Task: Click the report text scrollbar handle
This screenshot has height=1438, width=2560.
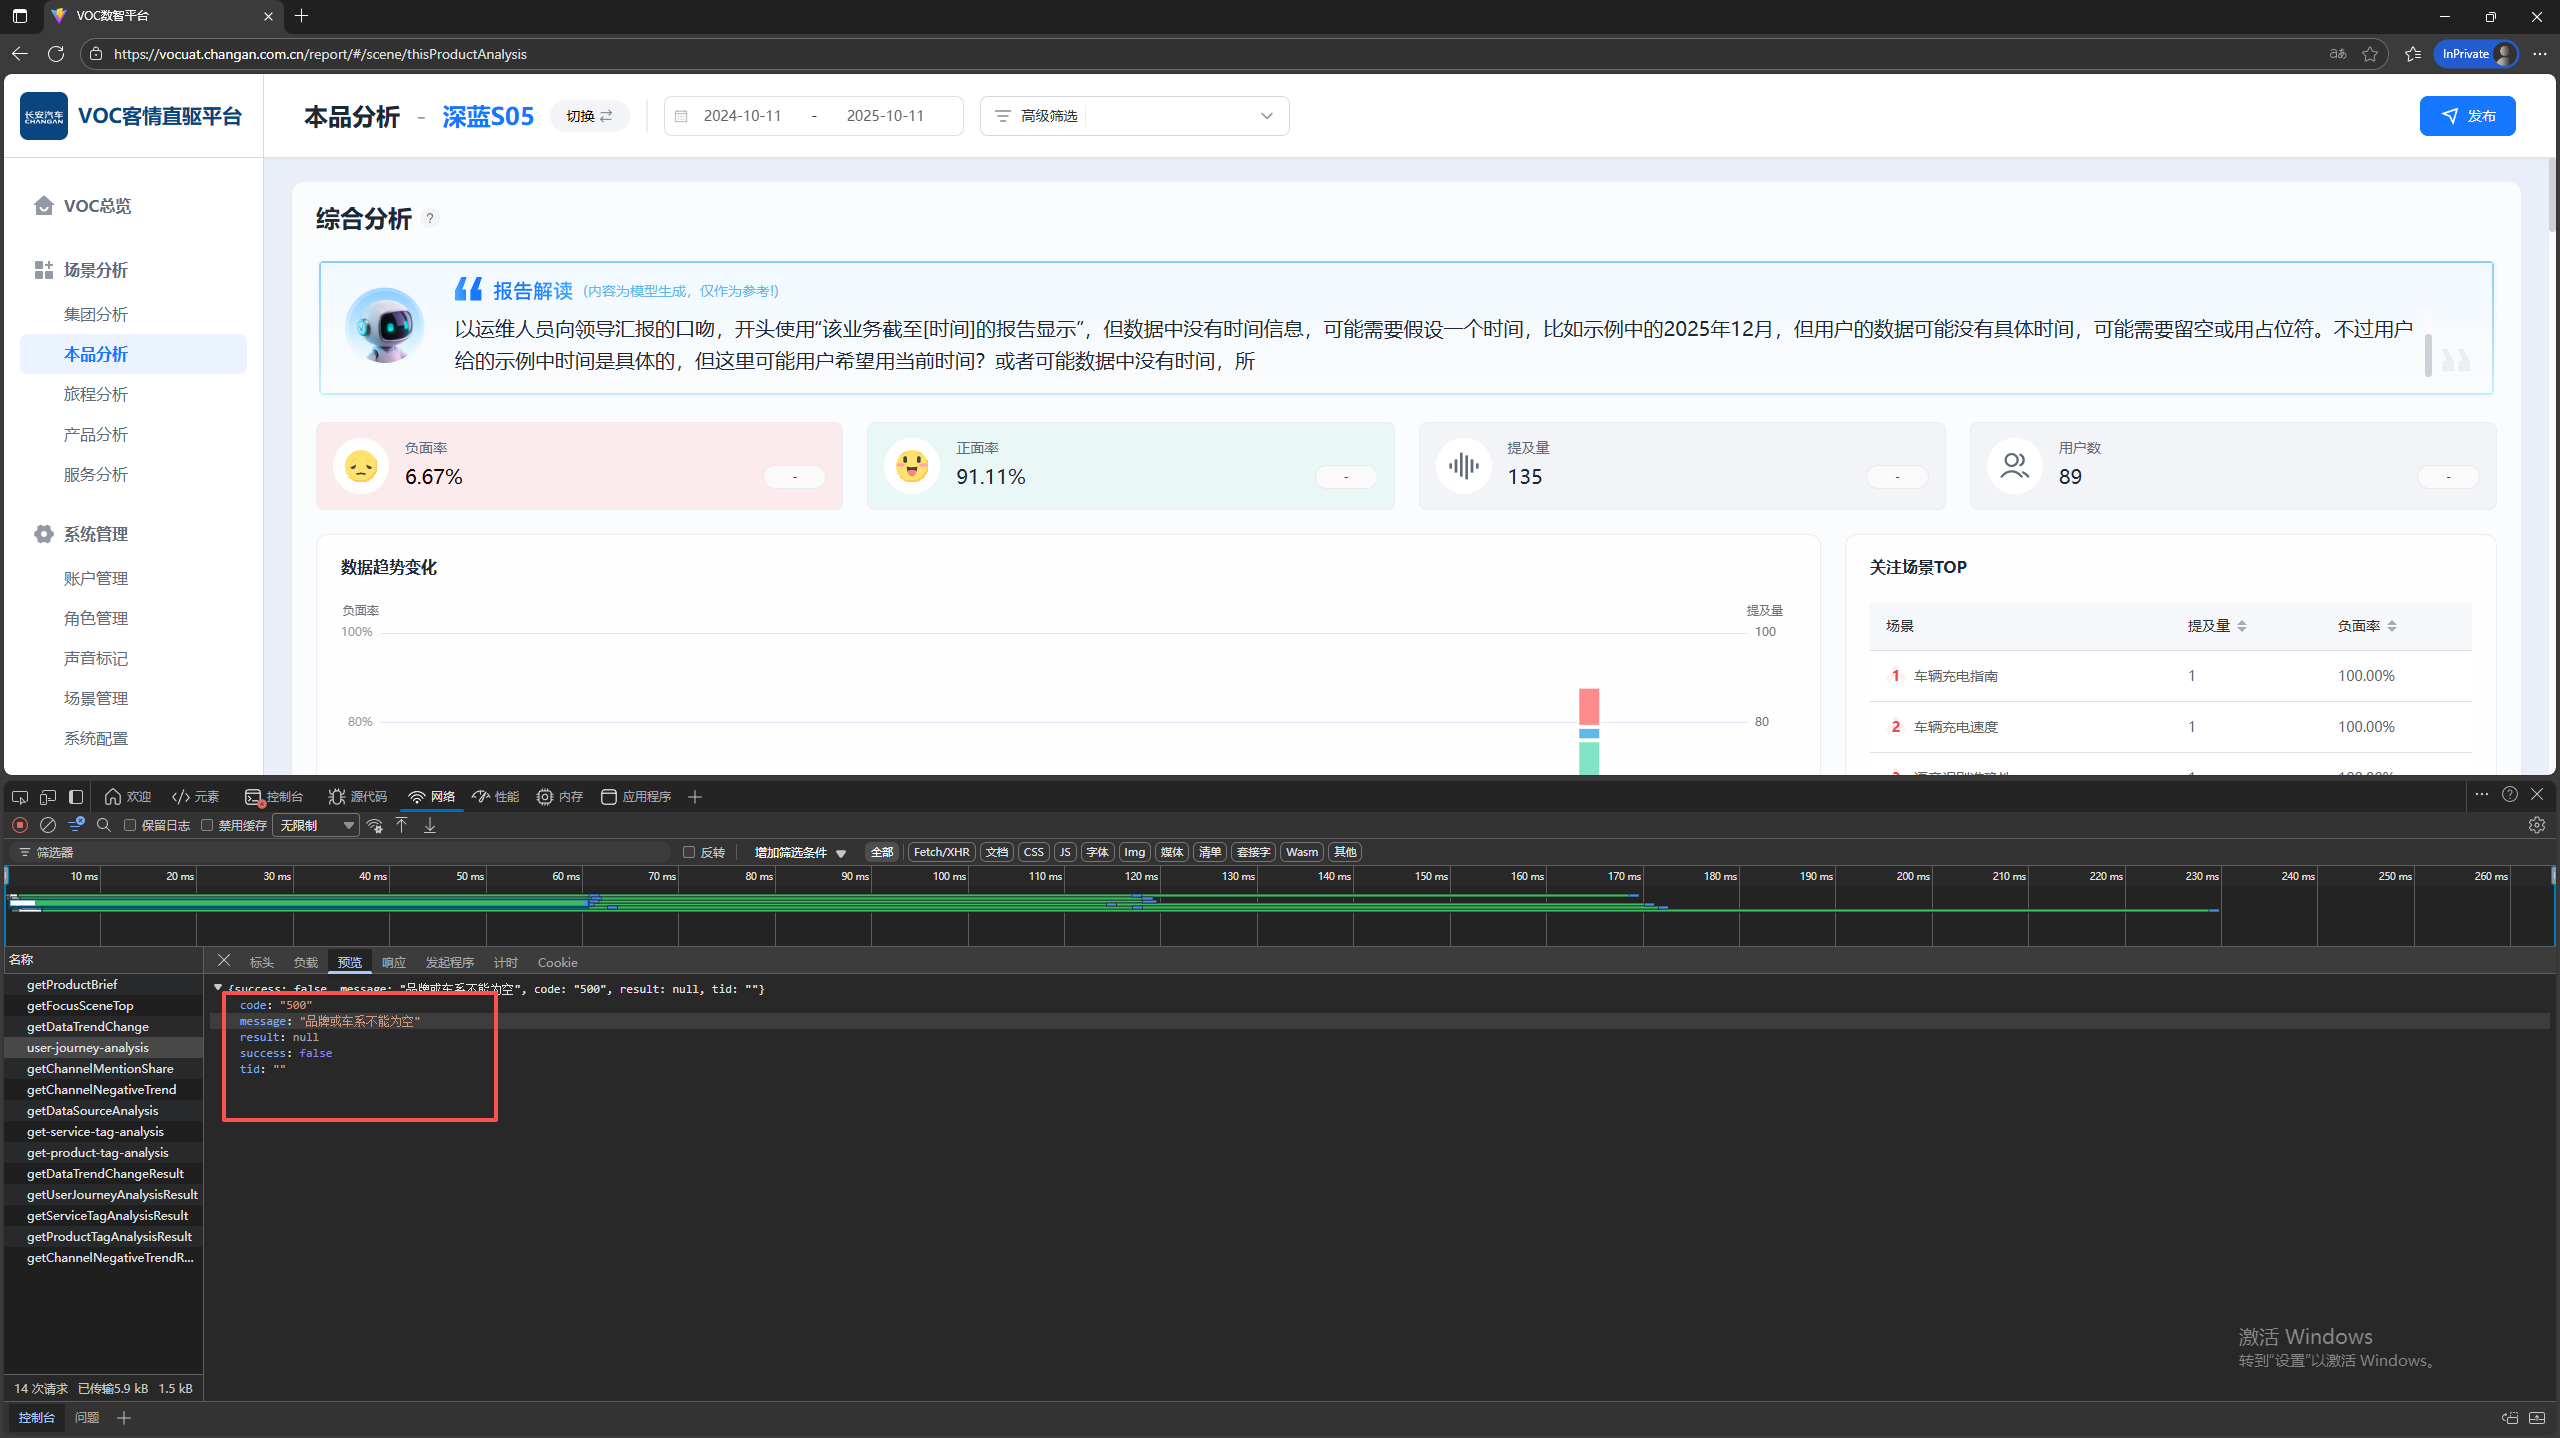Action: (x=2428, y=355)
